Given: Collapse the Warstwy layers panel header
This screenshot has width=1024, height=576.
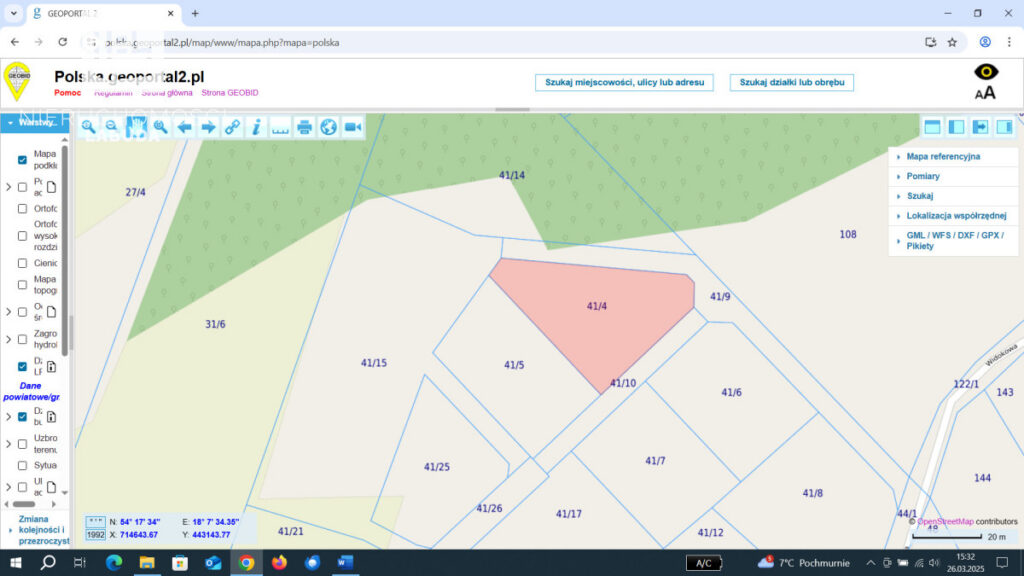Looking at the screenshot, I should tap(34, 122).
